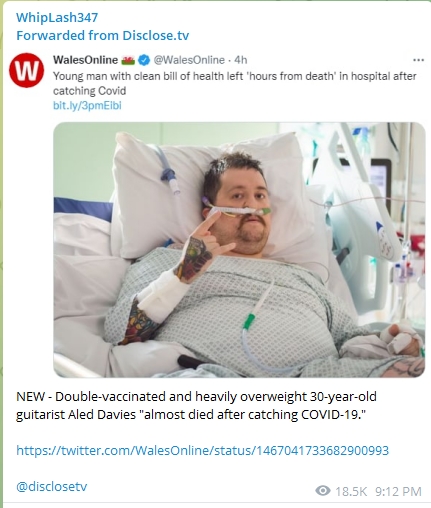Click the @WalesOnline handle

(189, 60)
